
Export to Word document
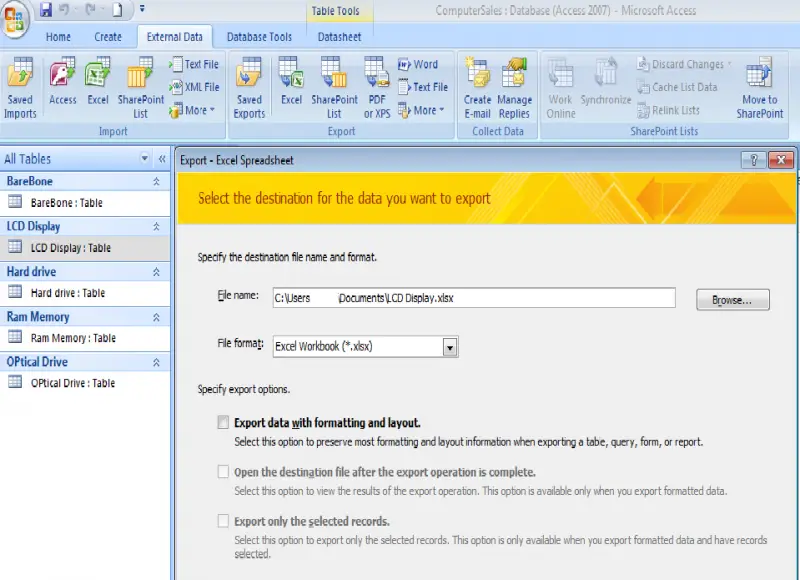(418, 64)
